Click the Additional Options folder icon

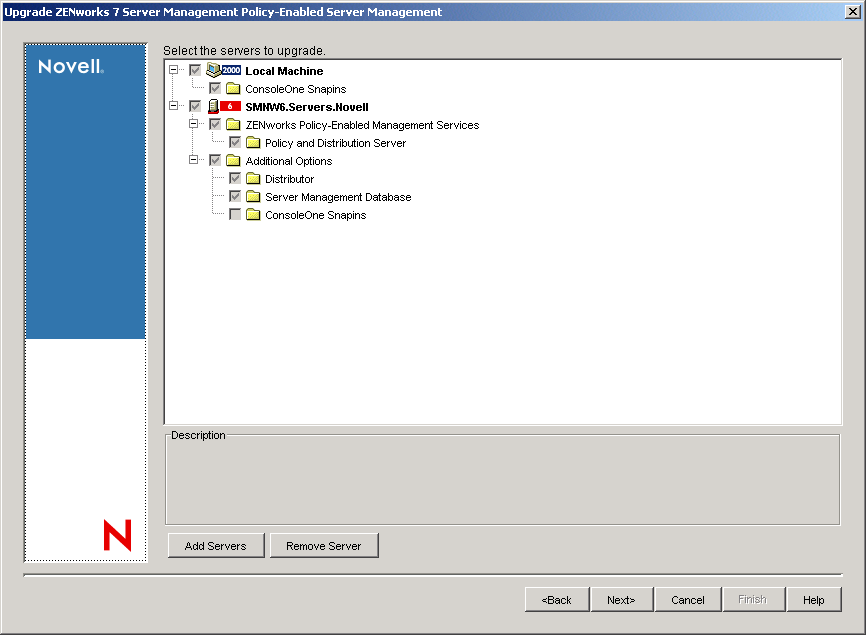pyautogui.click(x=234, y=160)
